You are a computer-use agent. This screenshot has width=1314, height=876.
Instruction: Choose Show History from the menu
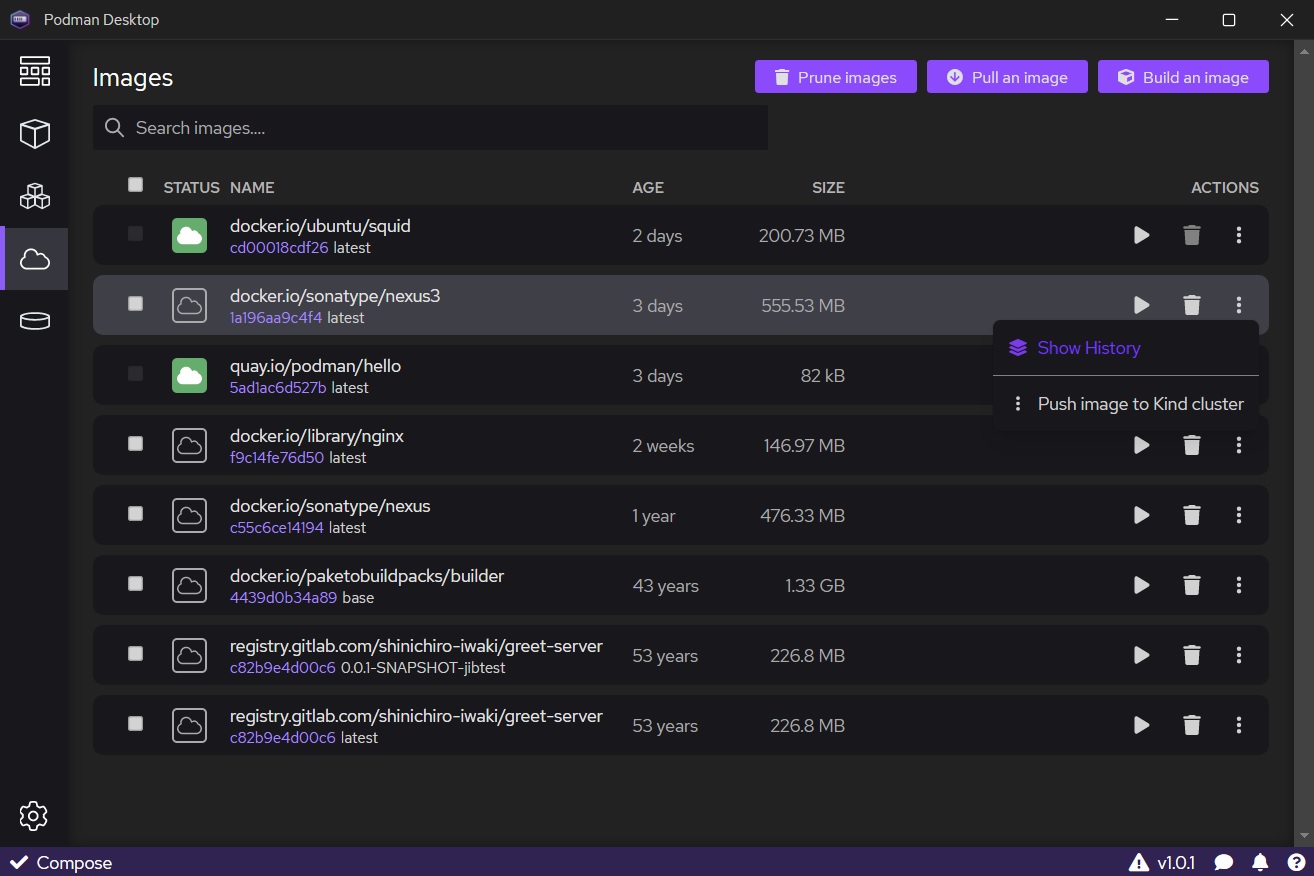(x=1088, y=348)
